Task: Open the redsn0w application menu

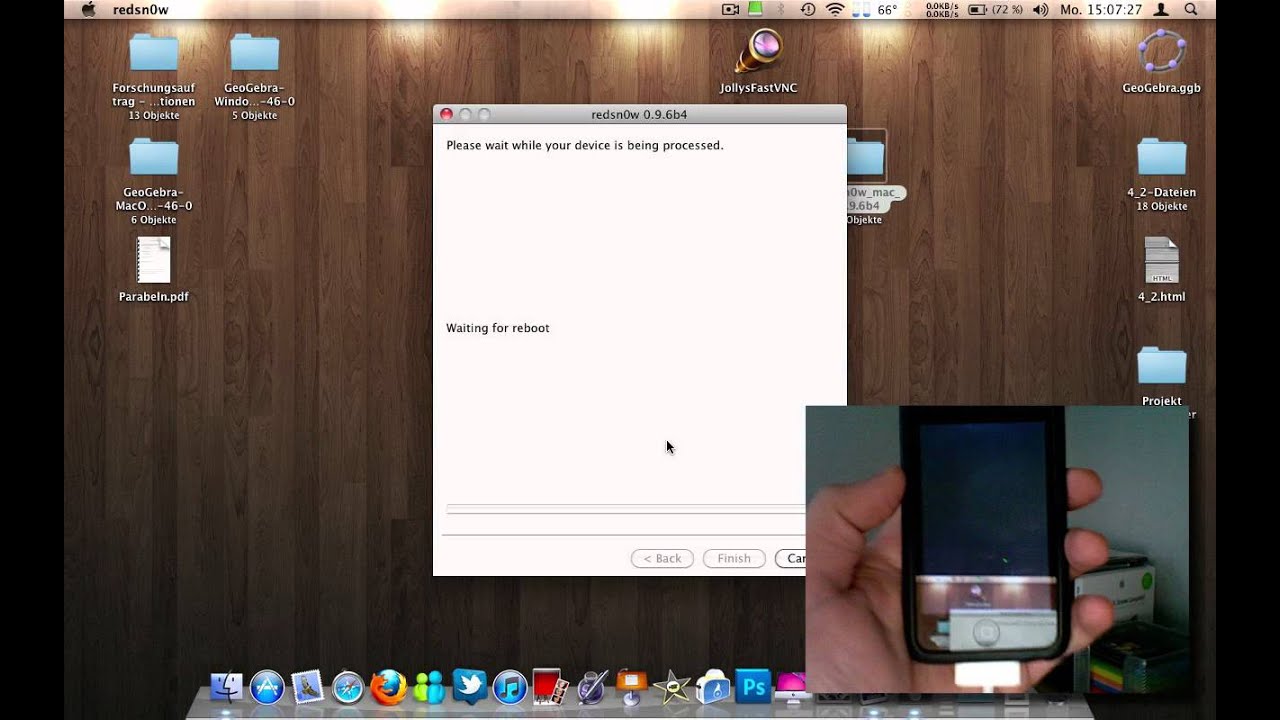Action: pyautogui.click(x=140, y=9)
